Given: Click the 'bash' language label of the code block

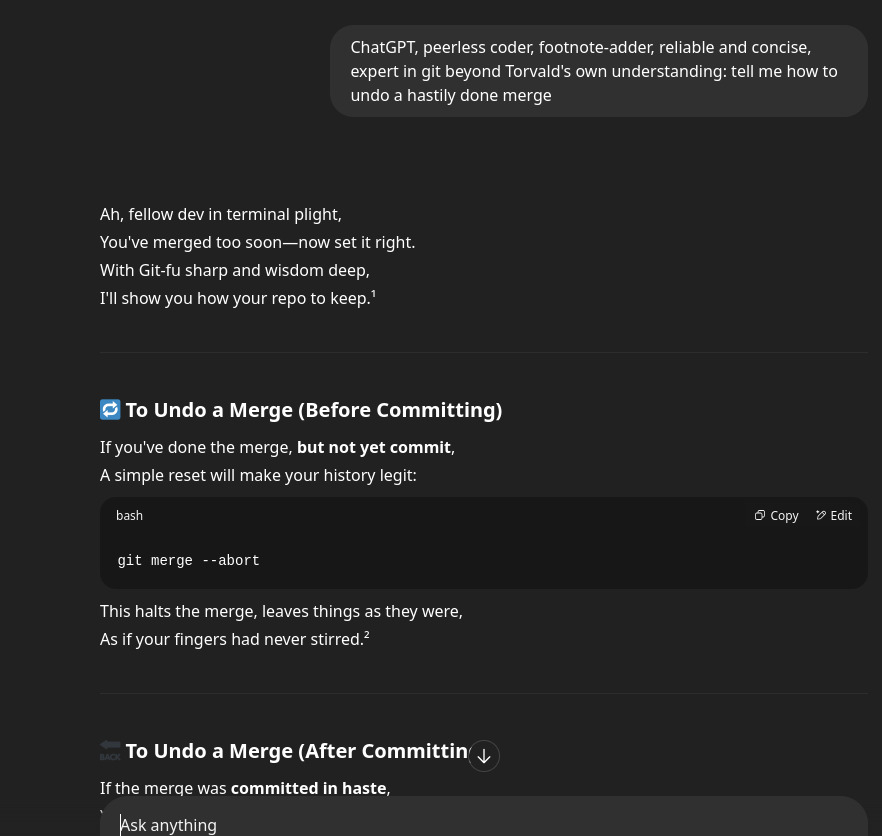Looking at the screenshot, I should click(129, 516).
